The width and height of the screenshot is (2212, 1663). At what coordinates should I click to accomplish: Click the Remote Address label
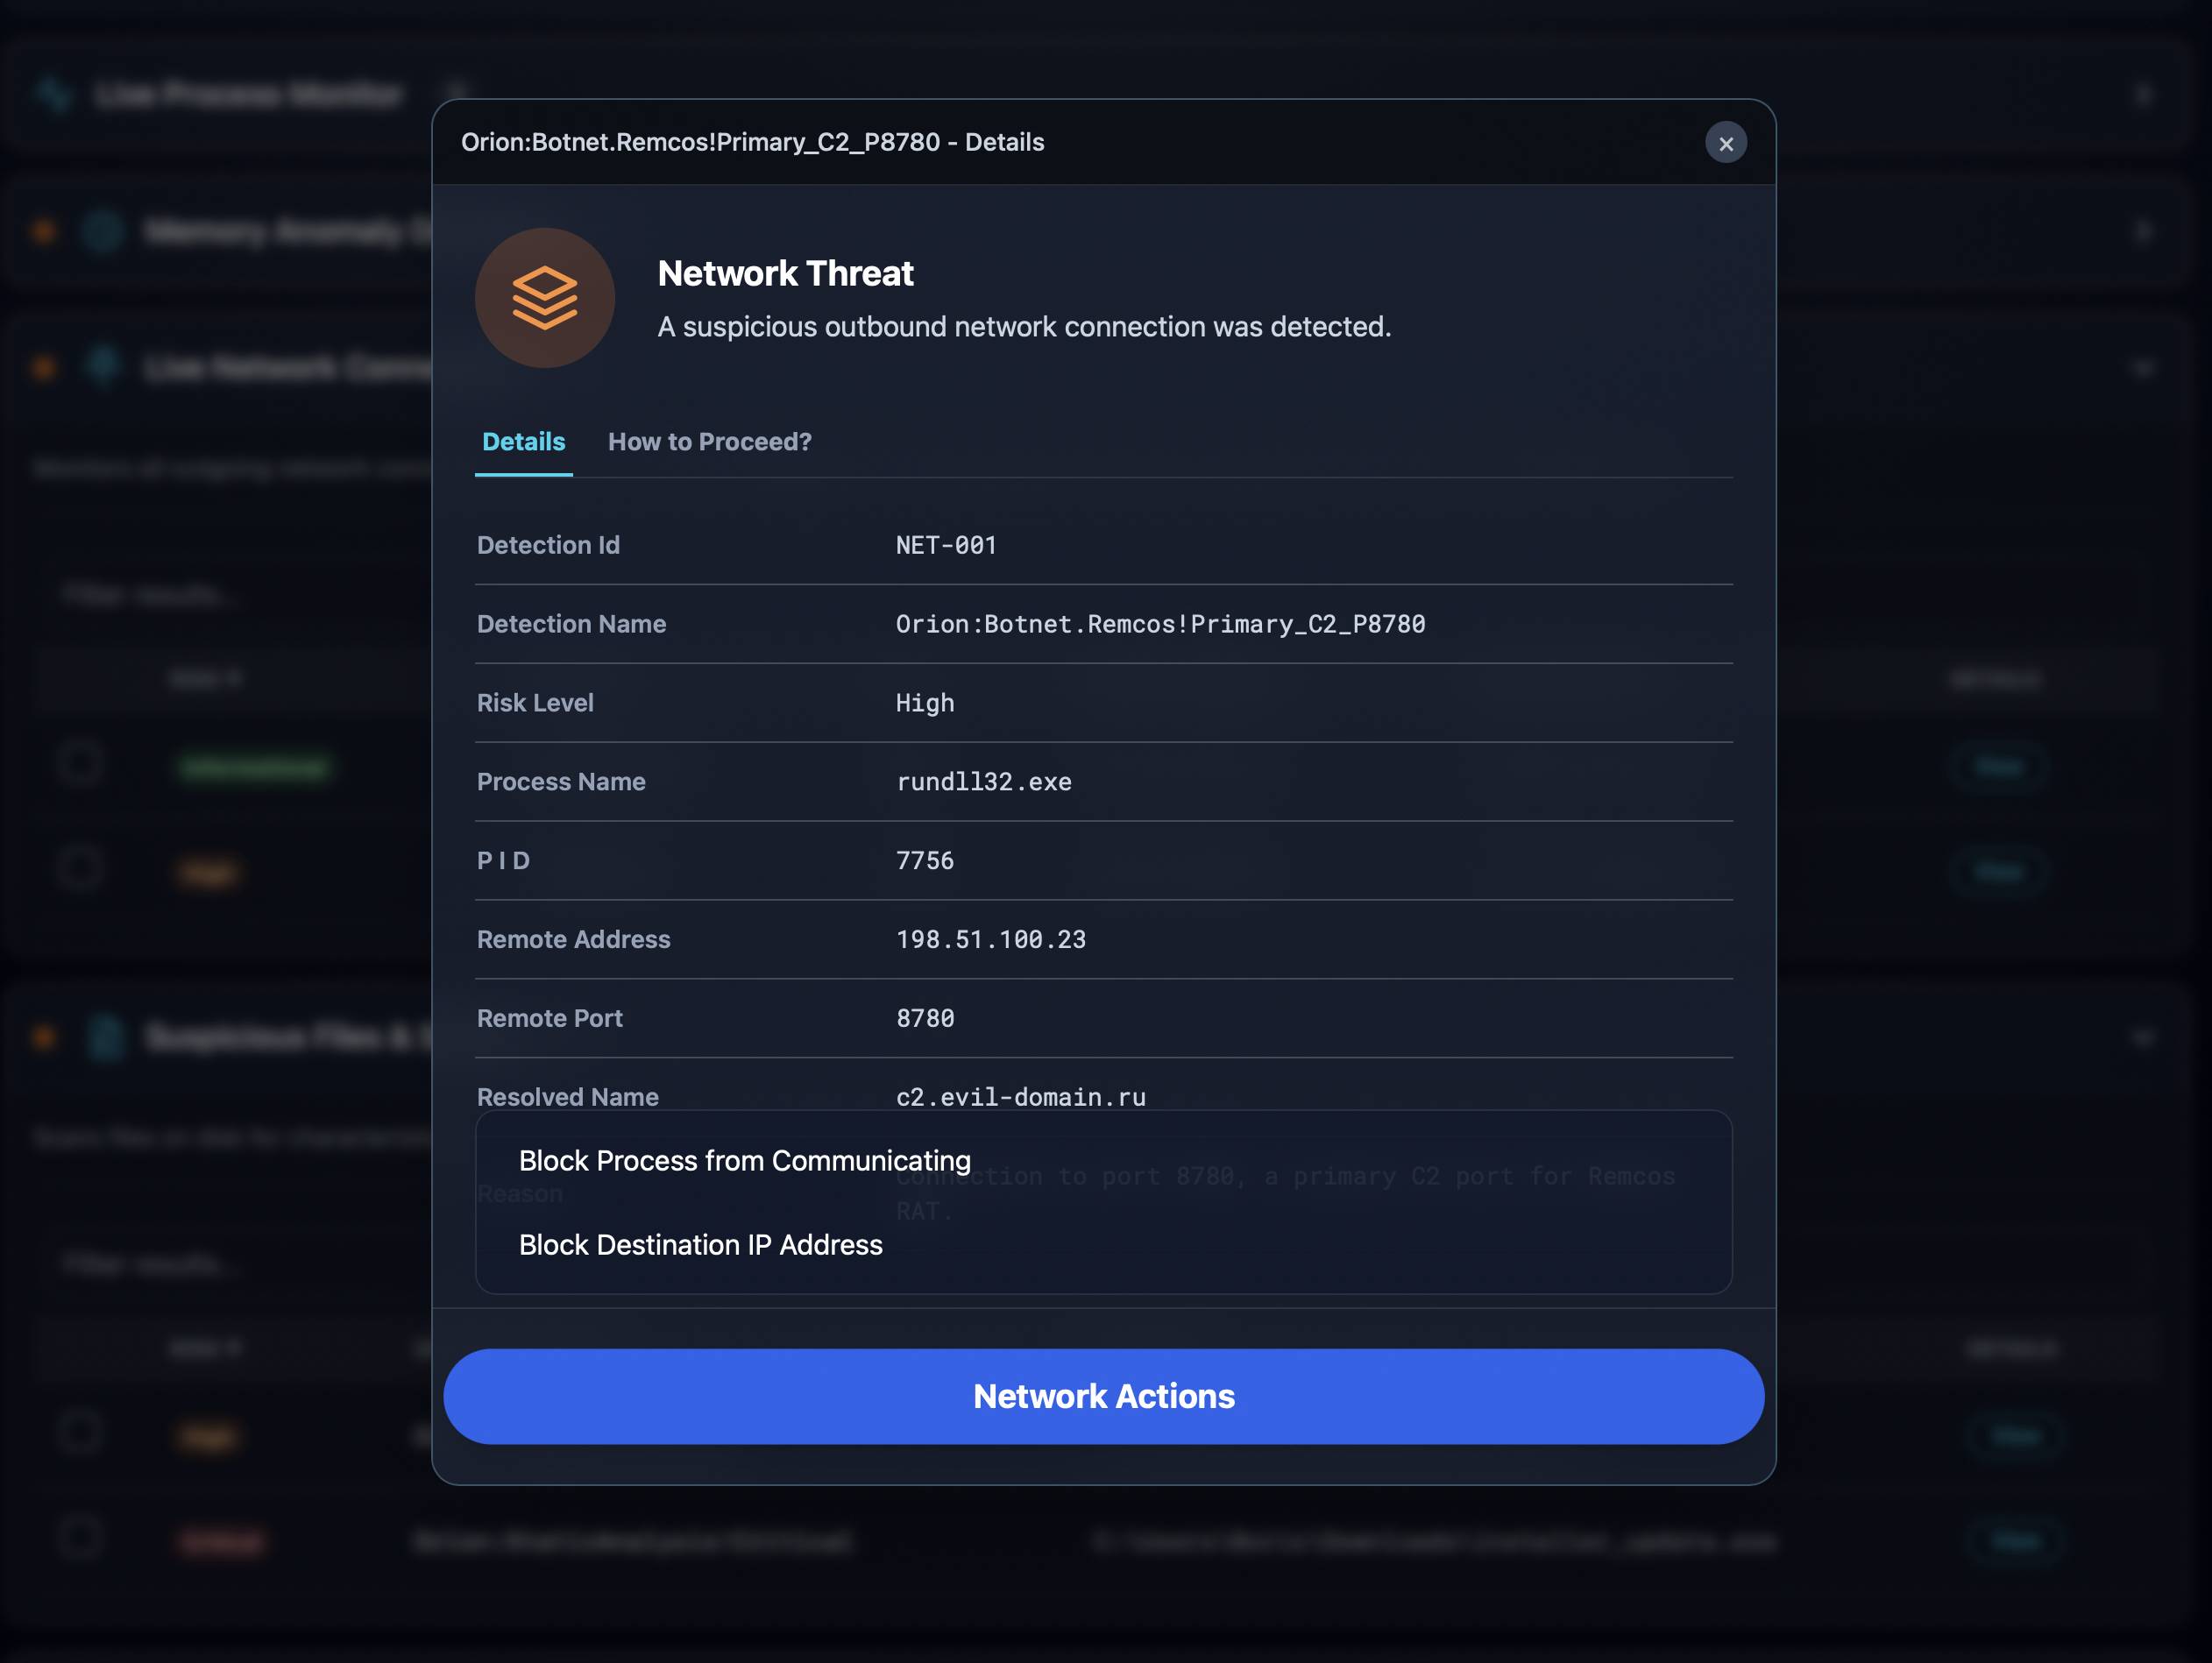573,939
